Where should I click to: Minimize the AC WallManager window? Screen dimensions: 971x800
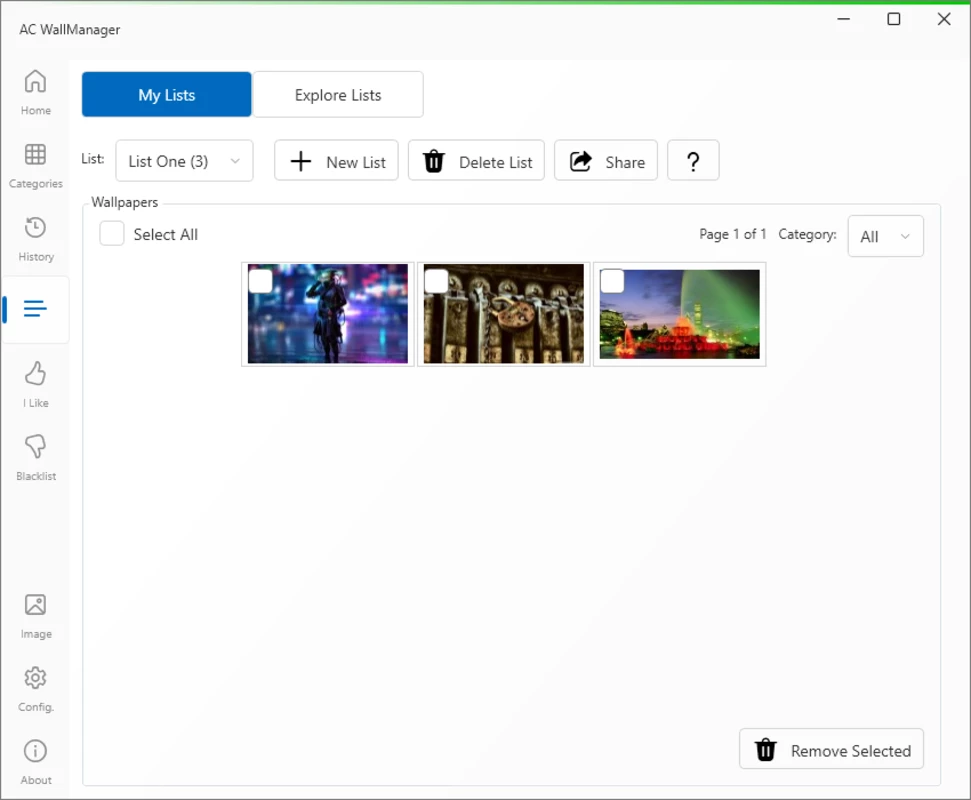tap(843, 19)
